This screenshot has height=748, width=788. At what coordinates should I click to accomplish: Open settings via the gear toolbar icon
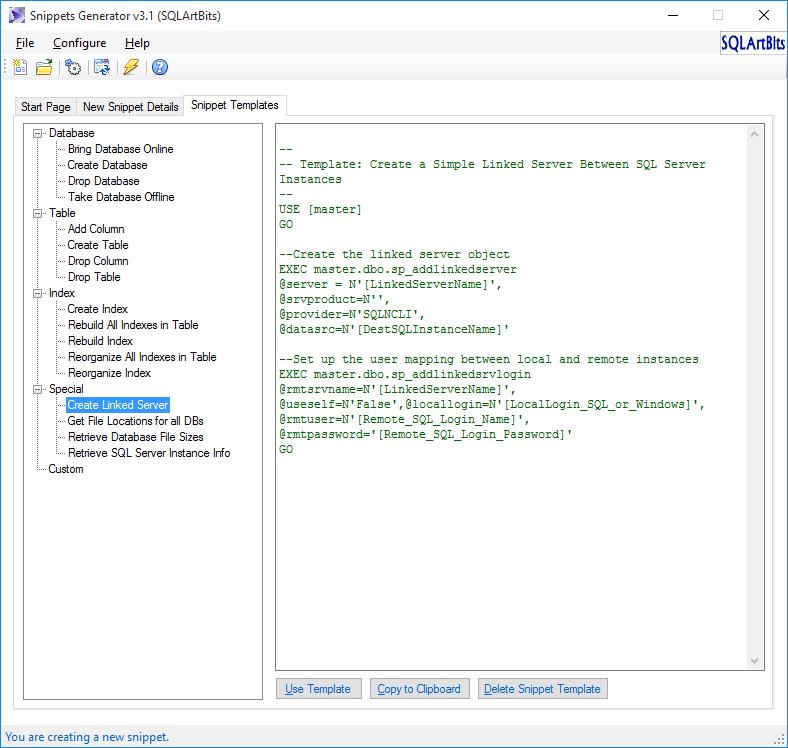click(73, 67)
